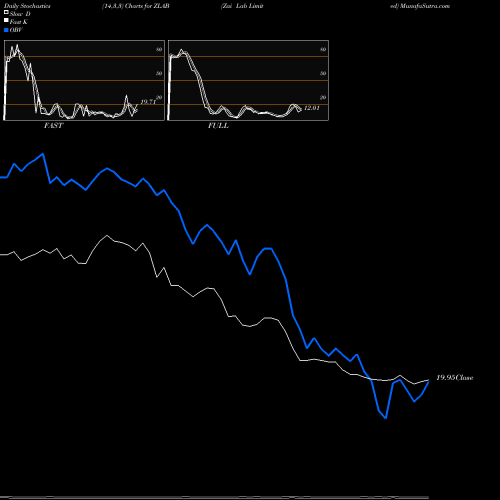Click the Slow D legend swatch

point(6,12)
